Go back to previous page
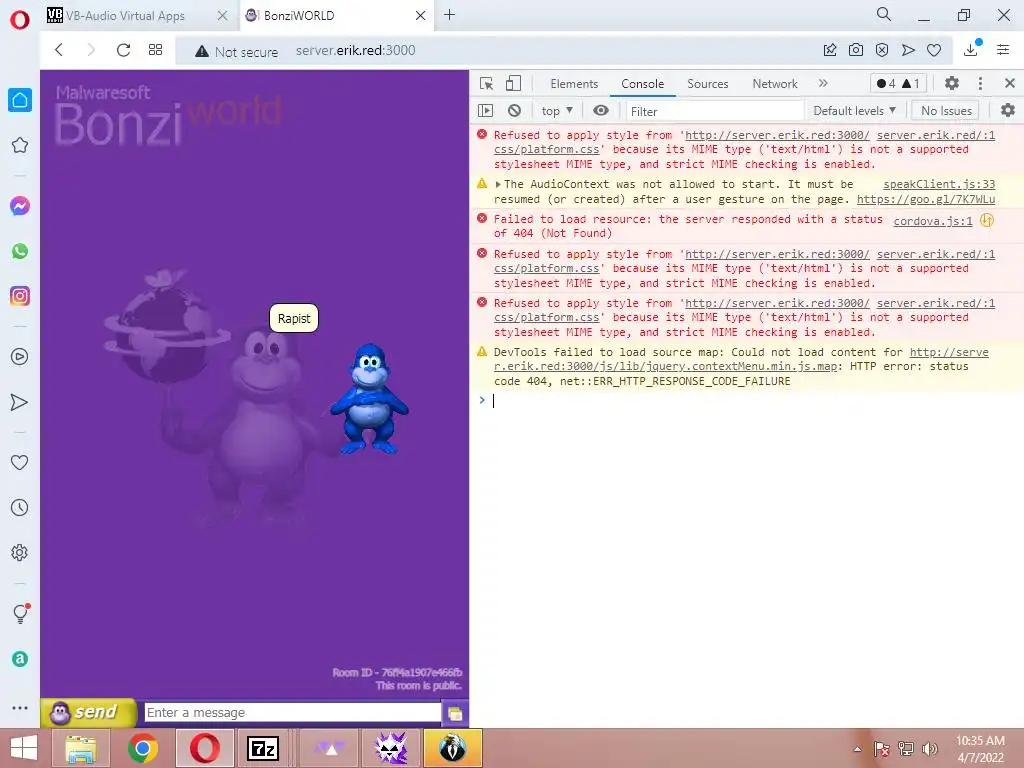The height and width of the screenshot is (768, 1024). pos(59,50)
